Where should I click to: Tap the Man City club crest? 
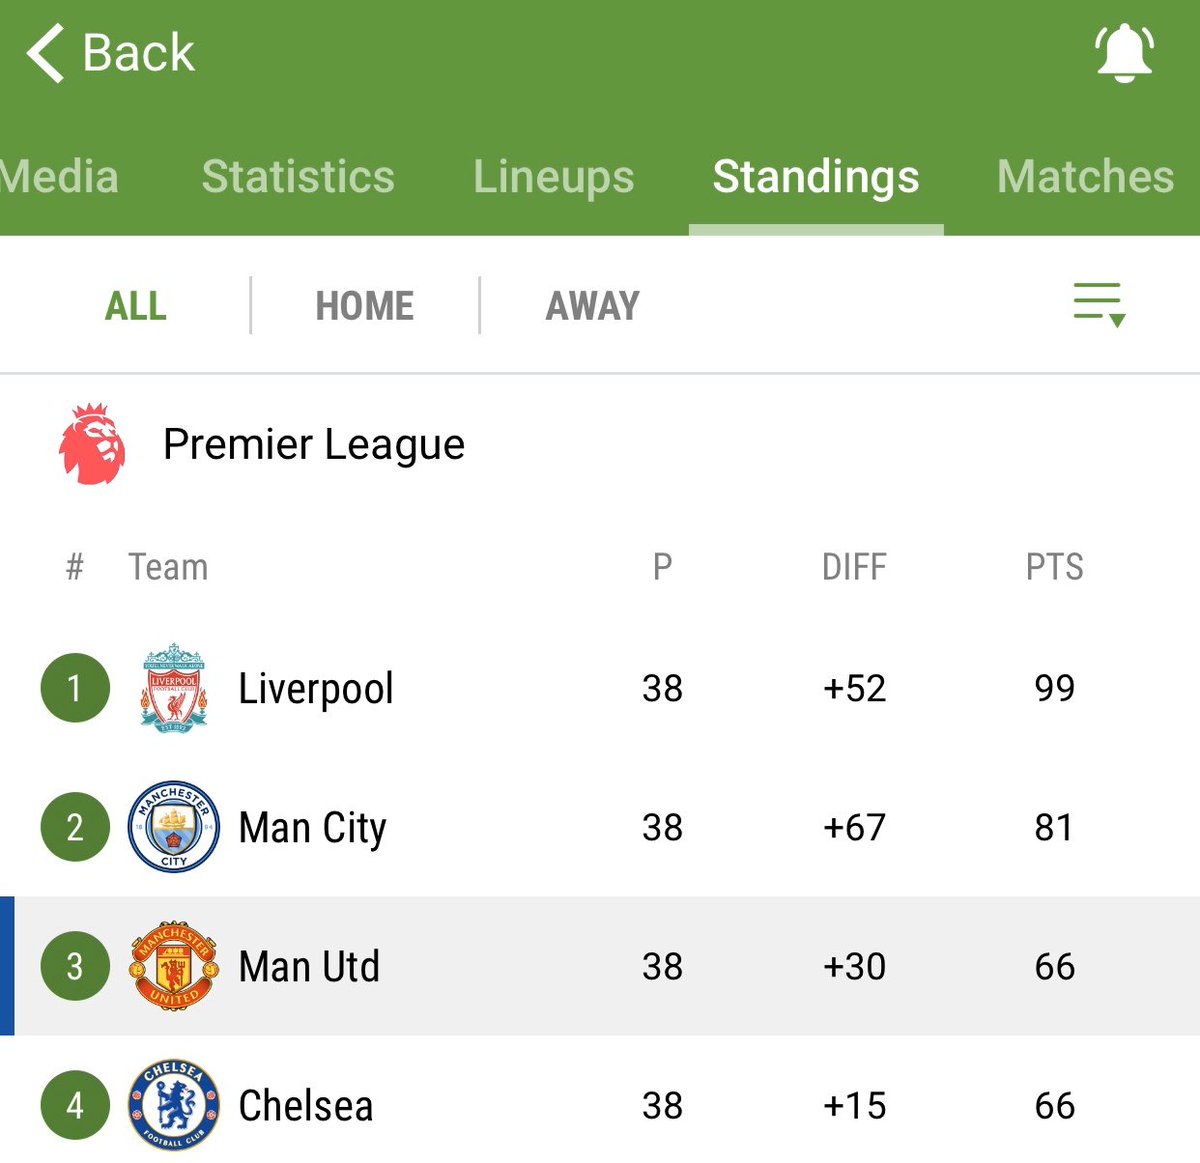174,827
